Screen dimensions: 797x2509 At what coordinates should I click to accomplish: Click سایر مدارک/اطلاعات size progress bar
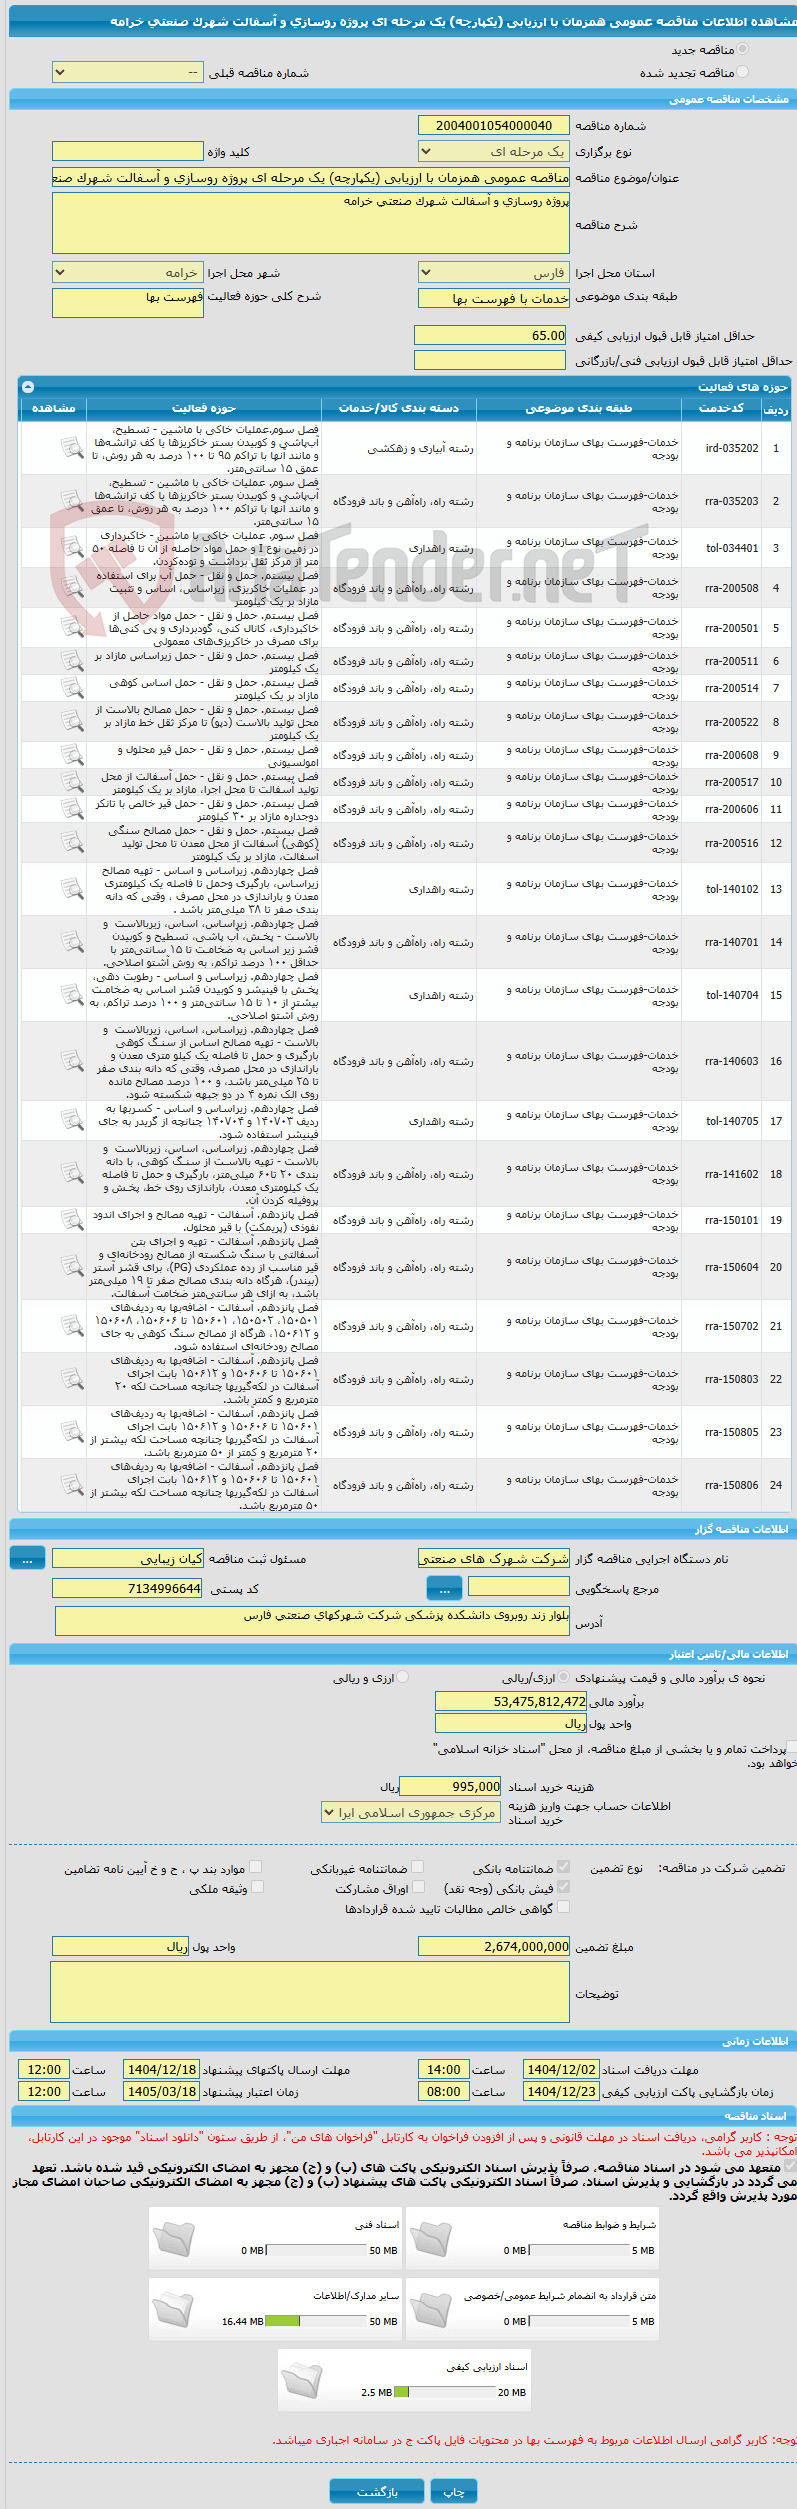pos(317,2320)
